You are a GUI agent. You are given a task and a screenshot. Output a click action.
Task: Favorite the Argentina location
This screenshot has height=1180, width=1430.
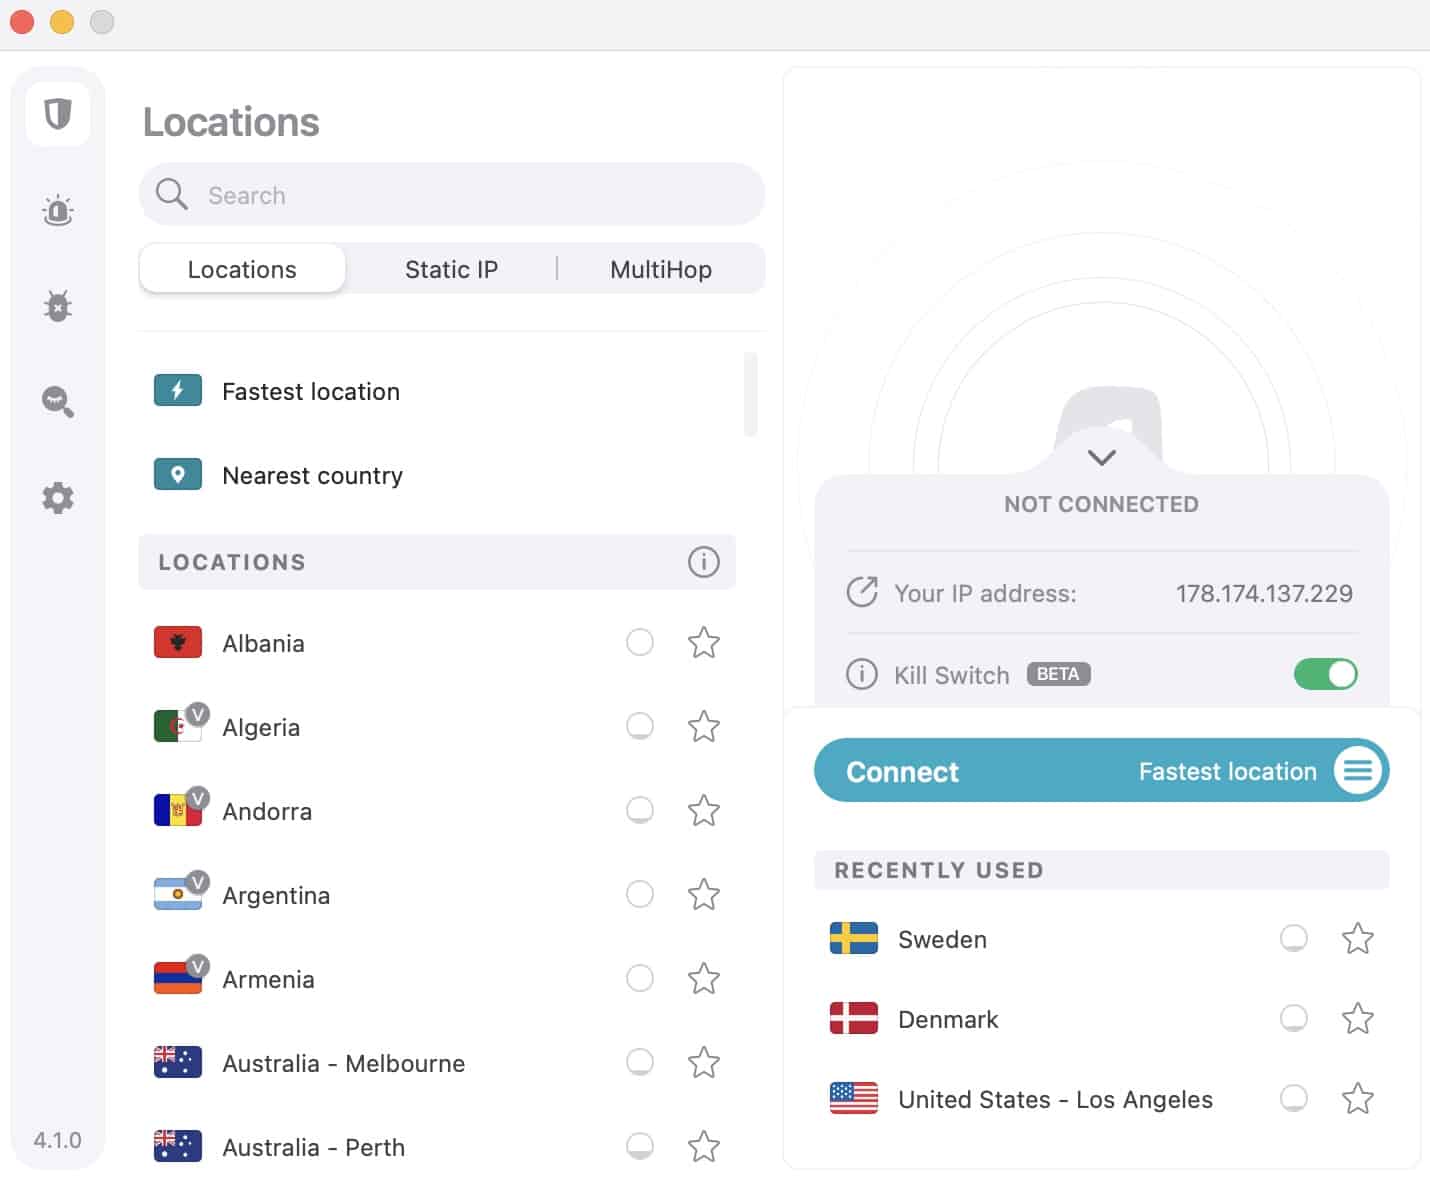(x=704, y=894)
